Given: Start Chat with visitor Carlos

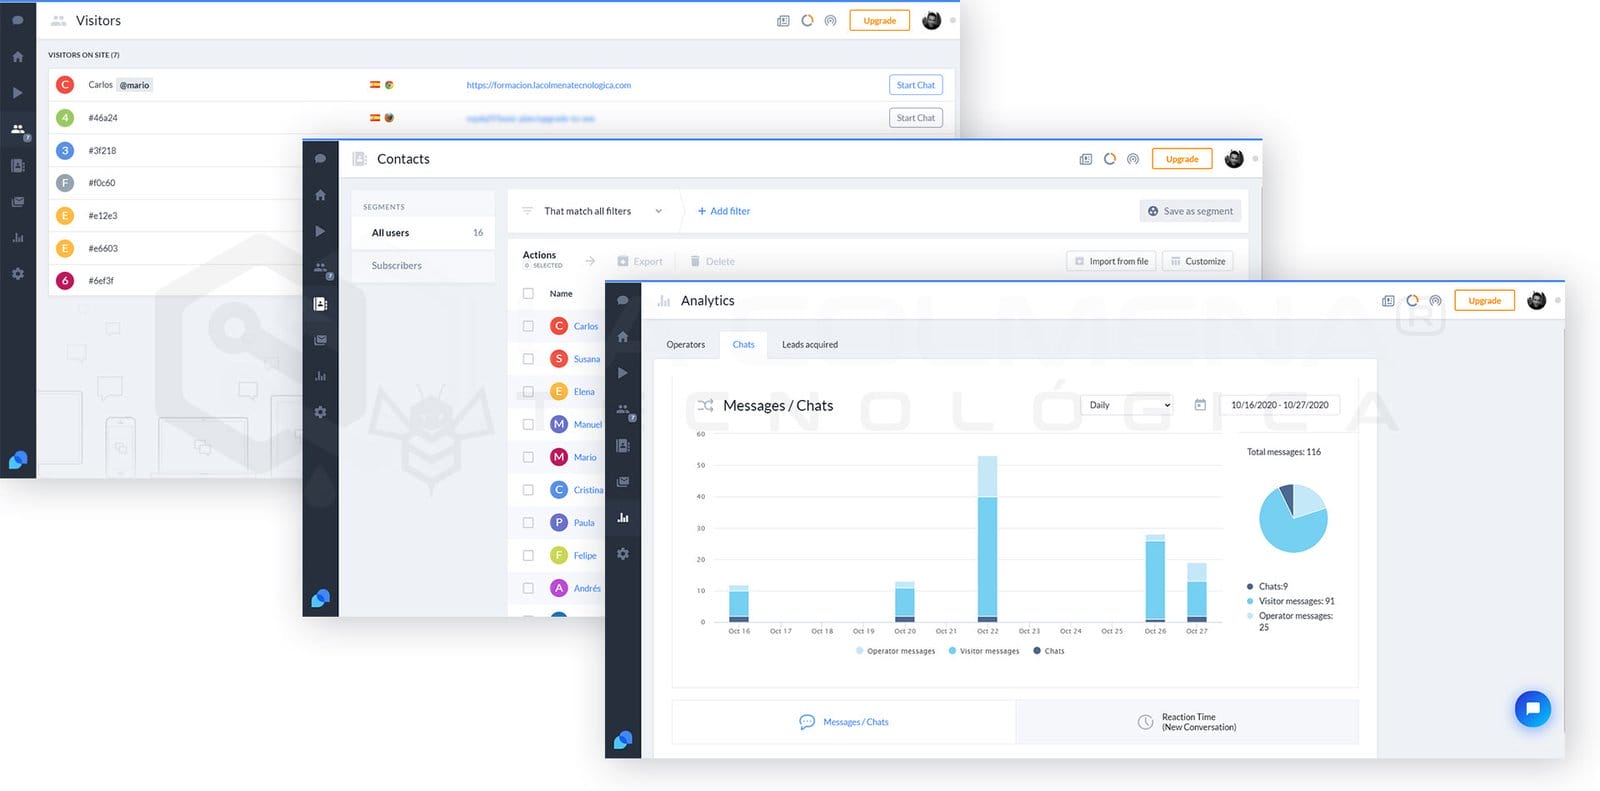Looking at the screenshot, I should pyautogui.click(x=916, y=85).
